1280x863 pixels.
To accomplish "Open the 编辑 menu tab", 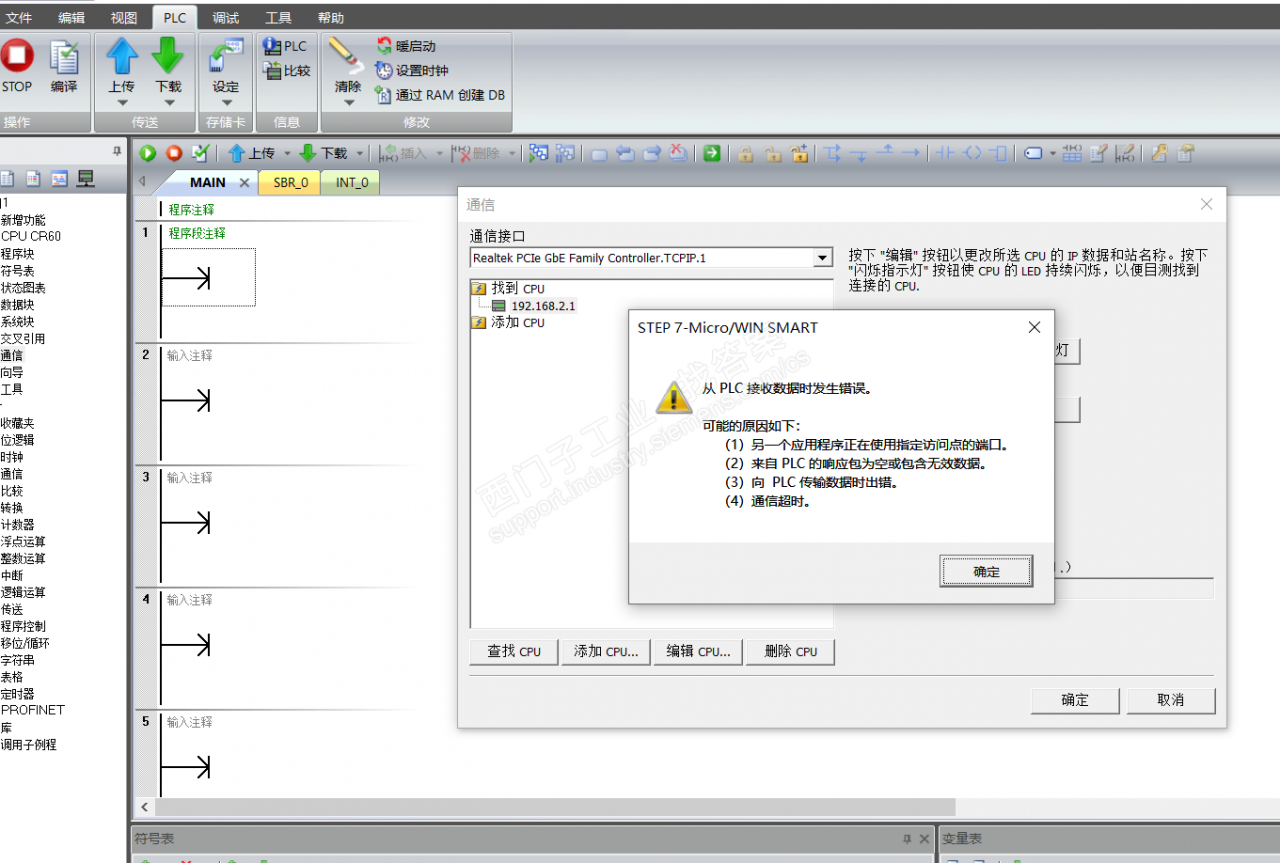I will 72,18.
